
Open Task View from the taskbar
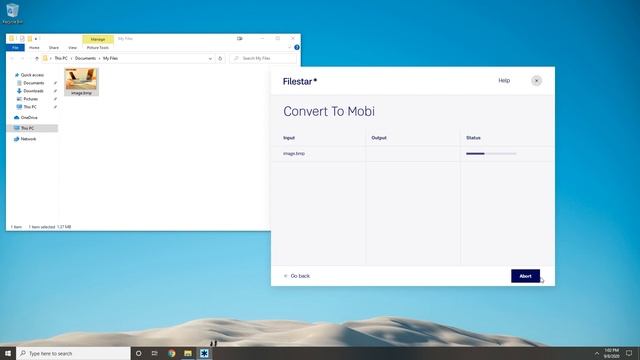pos(155,353)
